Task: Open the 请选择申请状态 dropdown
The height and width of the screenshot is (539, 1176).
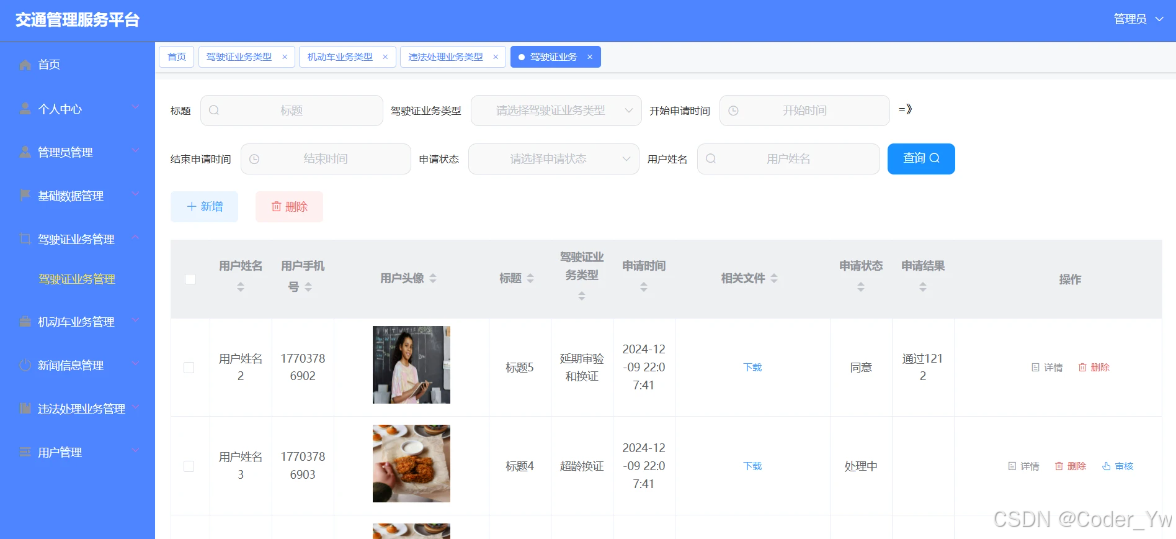Action: click(x=554, y=159)
